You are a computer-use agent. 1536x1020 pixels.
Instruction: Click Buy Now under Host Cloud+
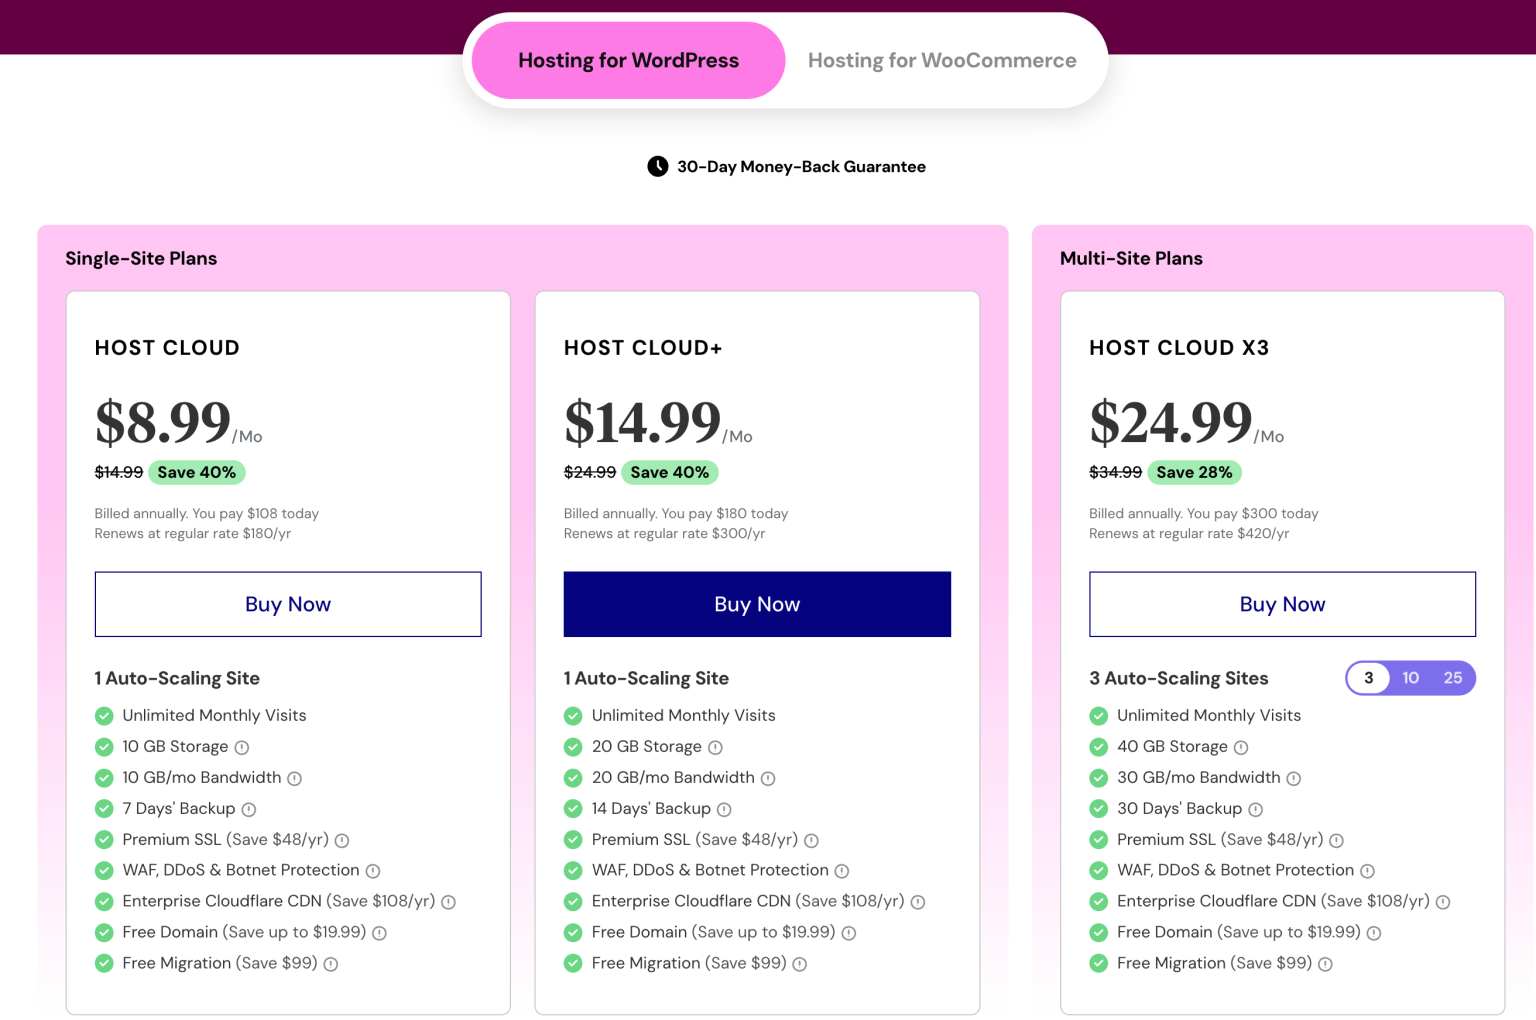(x=757, y=604)
